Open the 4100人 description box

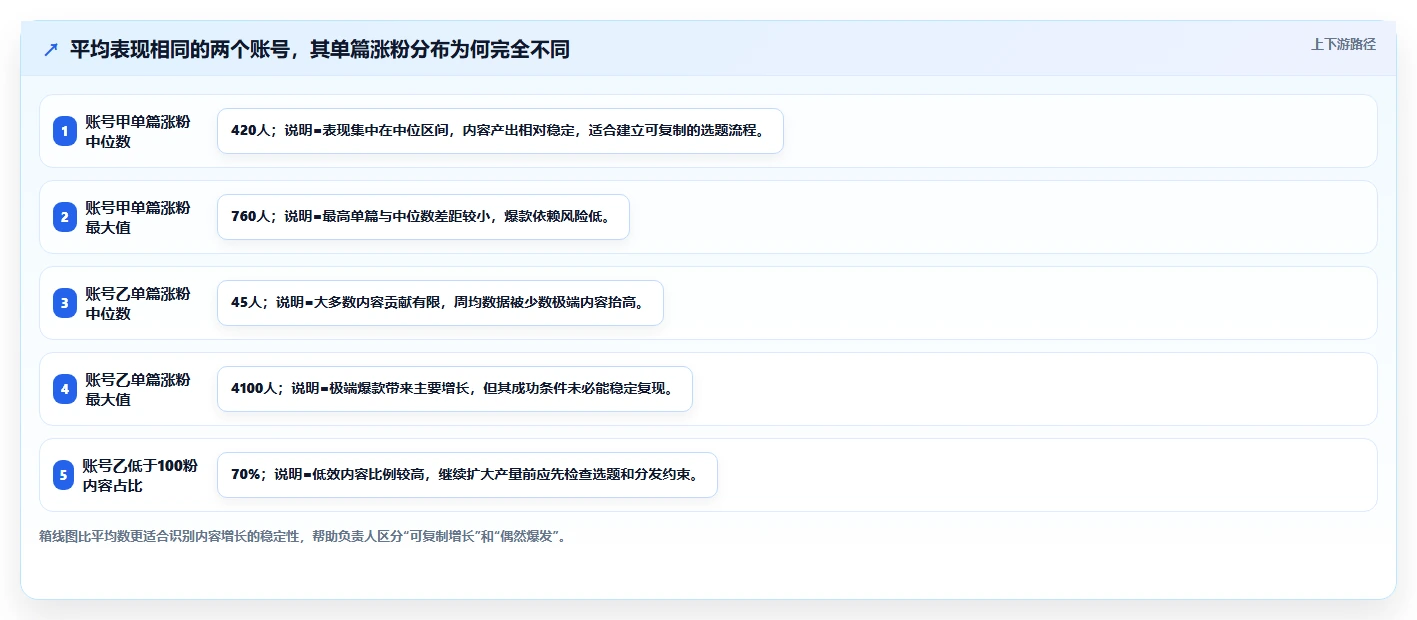pos(455,389)
